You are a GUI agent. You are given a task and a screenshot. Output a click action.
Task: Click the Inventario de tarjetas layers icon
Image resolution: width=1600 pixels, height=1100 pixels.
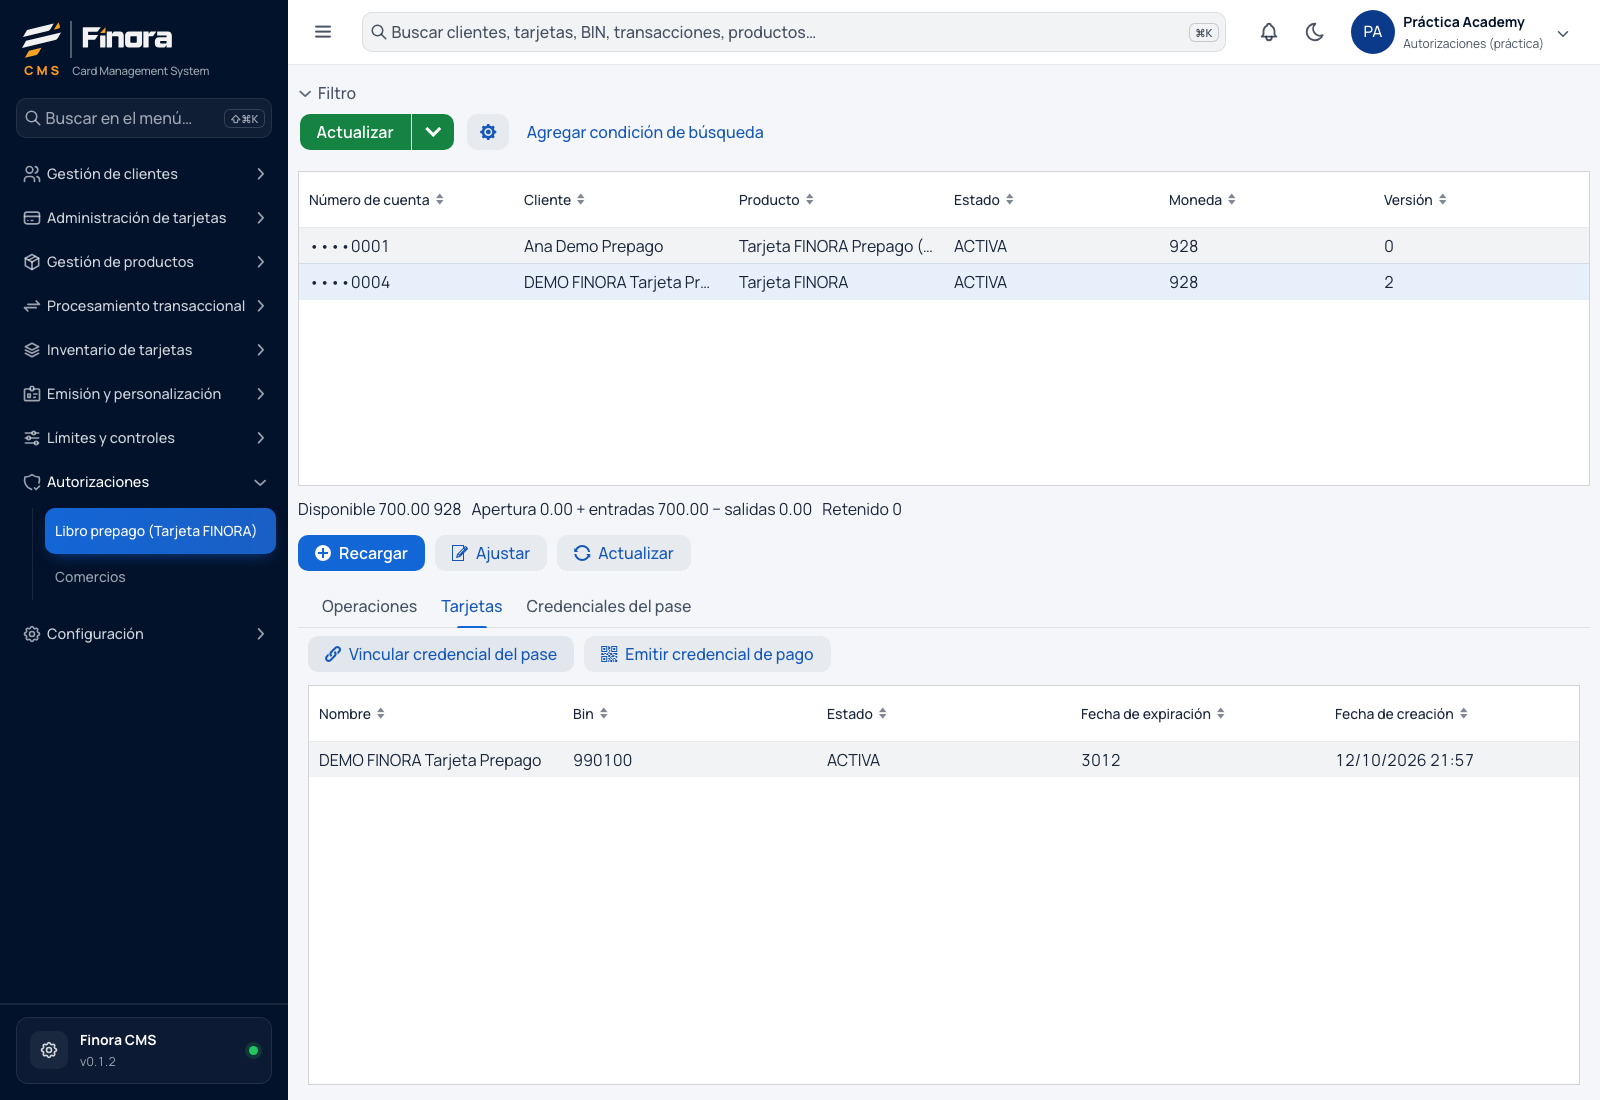pos(32,350)
